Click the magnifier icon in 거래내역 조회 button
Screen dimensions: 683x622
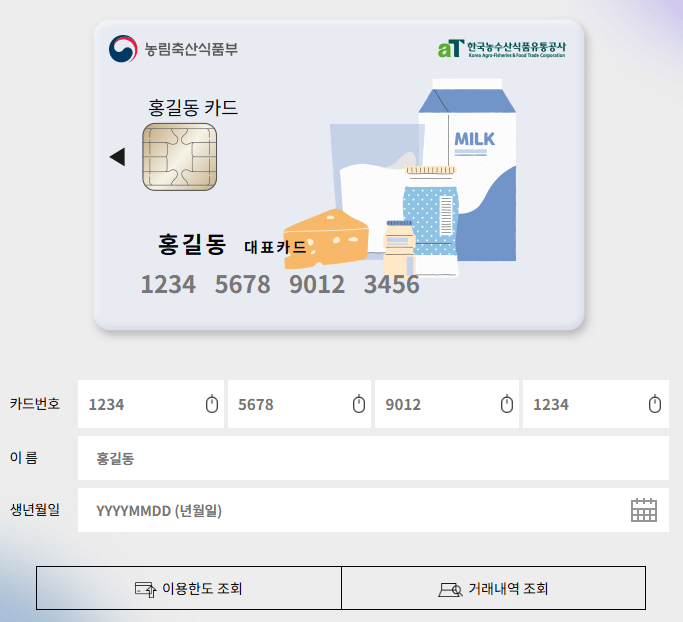(450, 590)
